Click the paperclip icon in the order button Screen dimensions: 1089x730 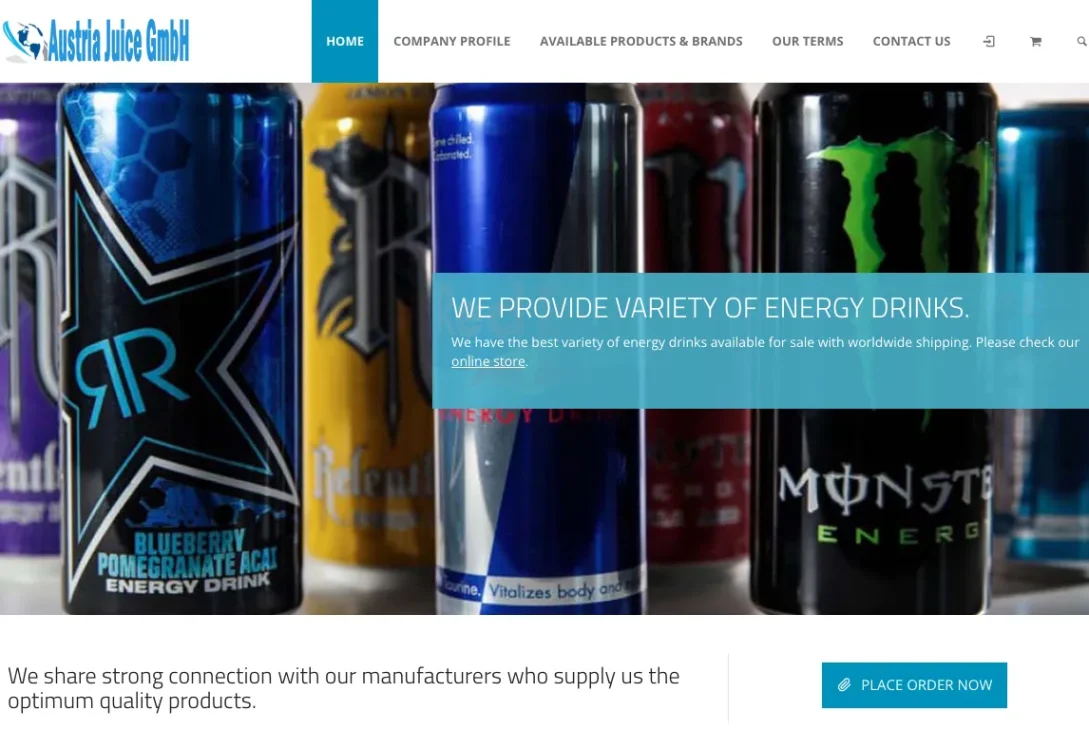[844, 685]
